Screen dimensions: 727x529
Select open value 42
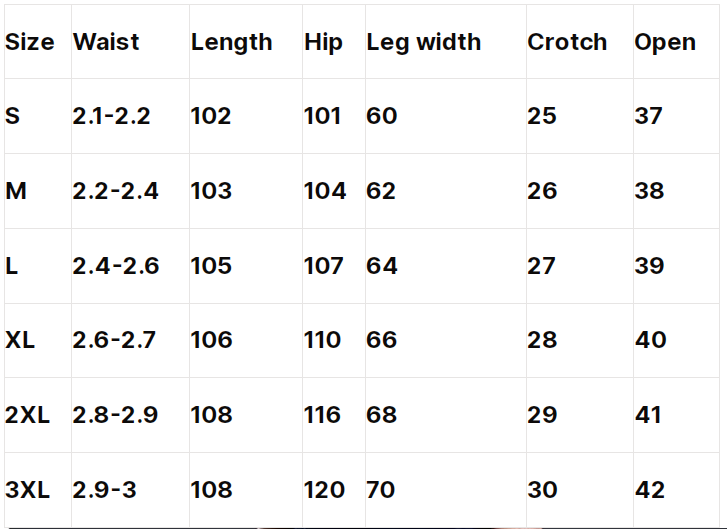650,490
